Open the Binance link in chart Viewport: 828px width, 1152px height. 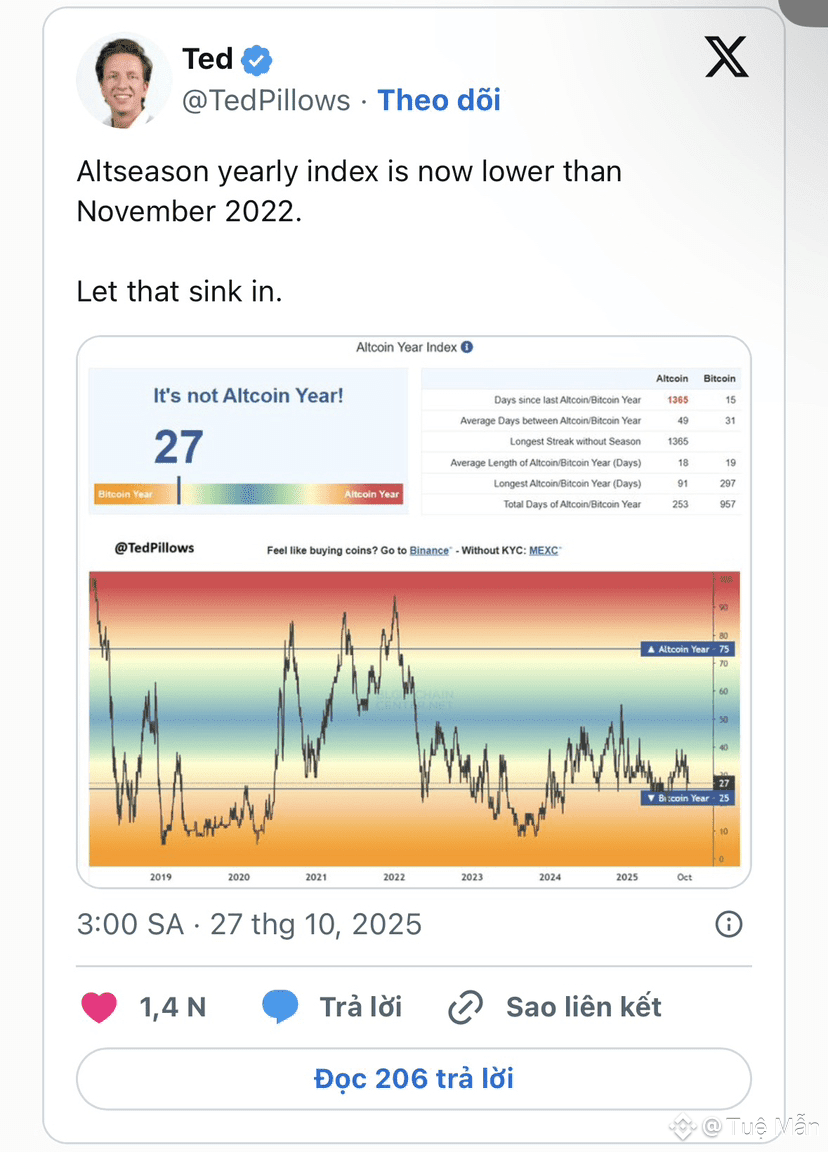(x=429, y=550)
